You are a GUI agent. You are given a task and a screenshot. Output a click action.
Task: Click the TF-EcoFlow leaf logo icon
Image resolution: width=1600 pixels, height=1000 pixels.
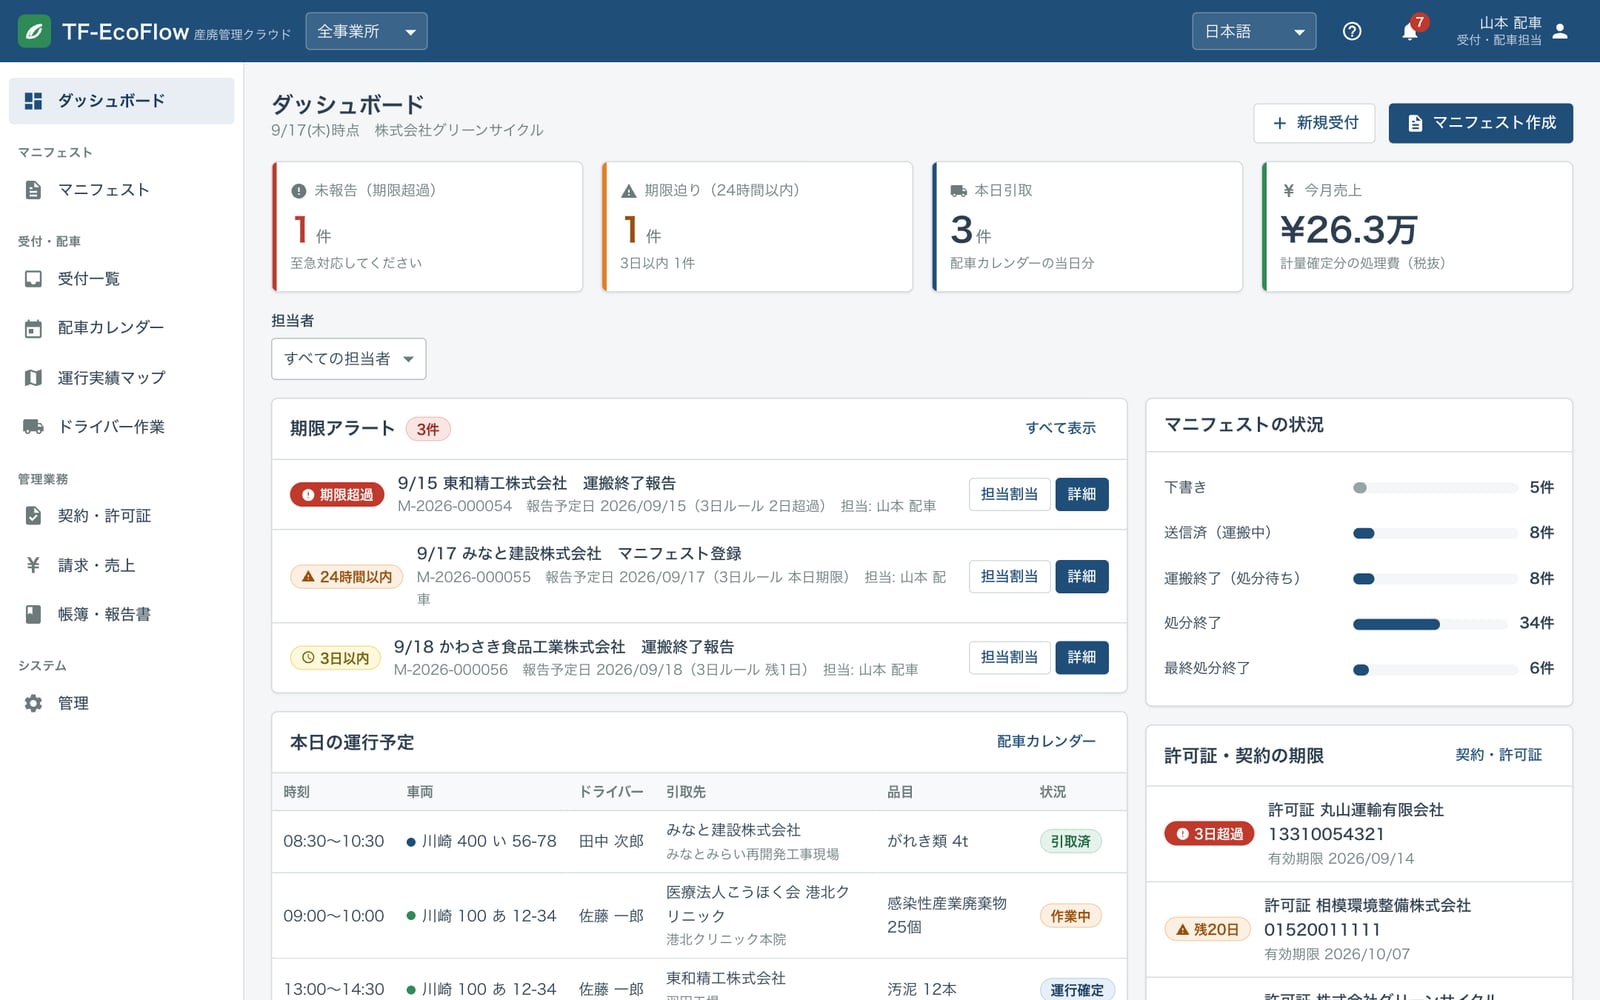[x=34, y=31]
